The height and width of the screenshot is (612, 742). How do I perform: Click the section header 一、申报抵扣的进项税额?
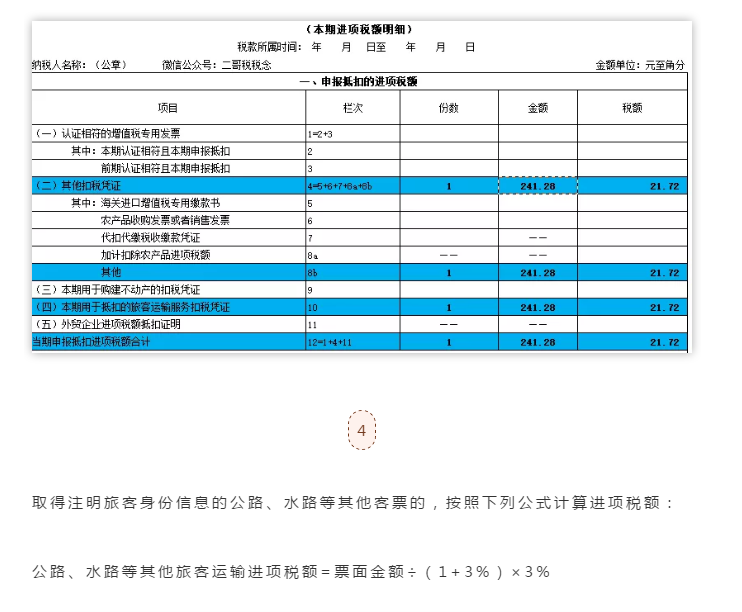(x=359, y=81)
